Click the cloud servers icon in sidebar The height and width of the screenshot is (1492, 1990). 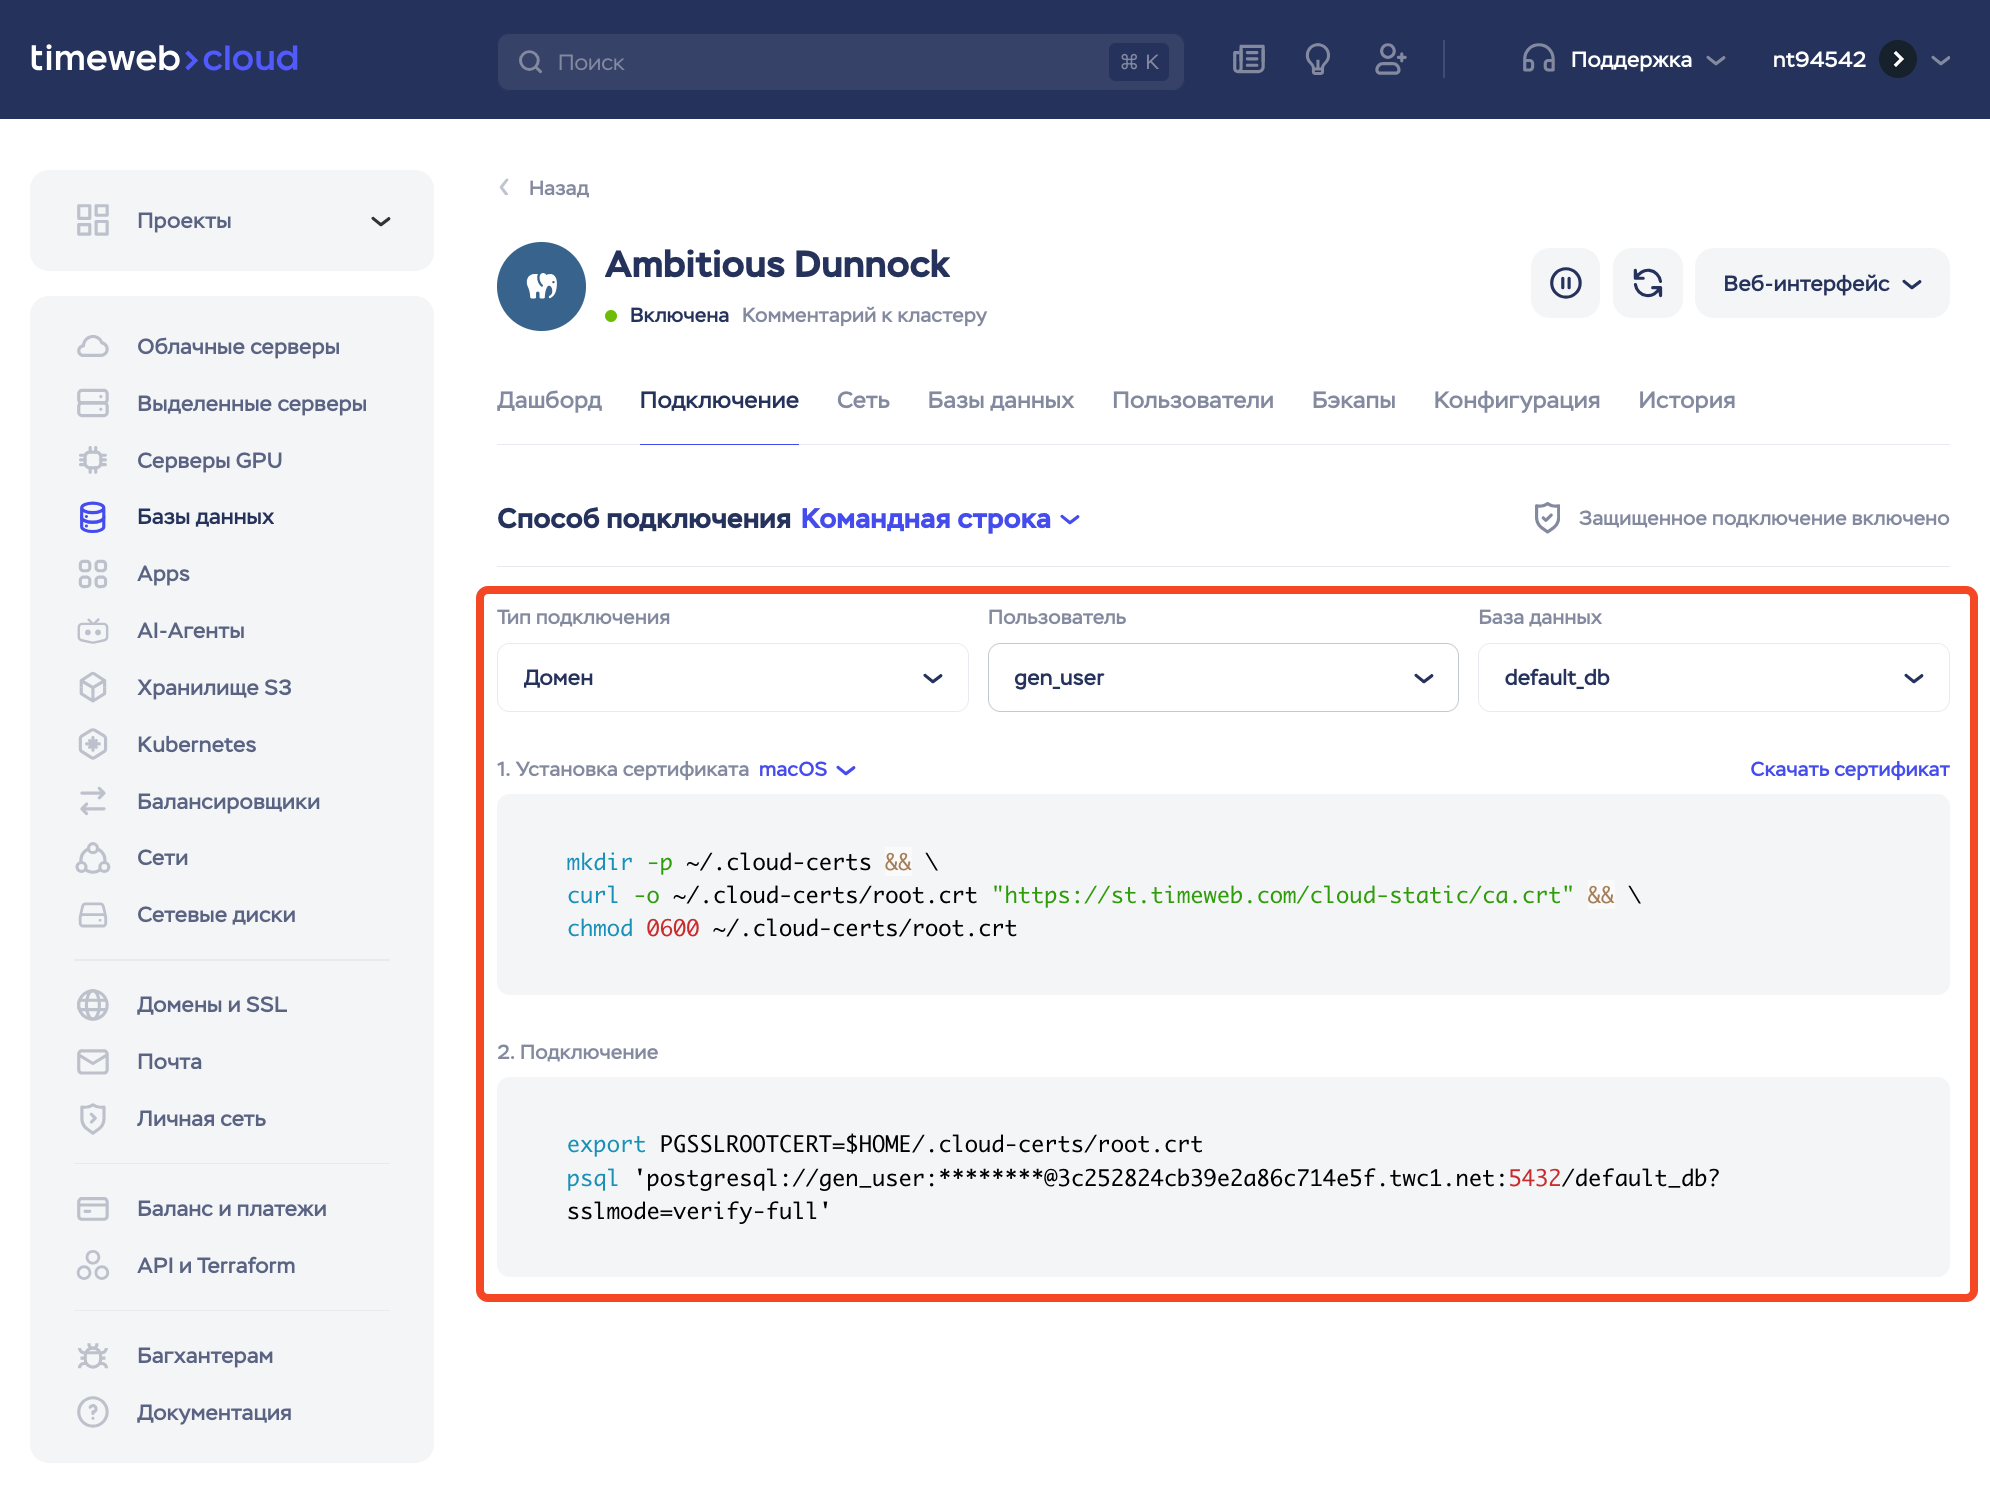[93, 346]
